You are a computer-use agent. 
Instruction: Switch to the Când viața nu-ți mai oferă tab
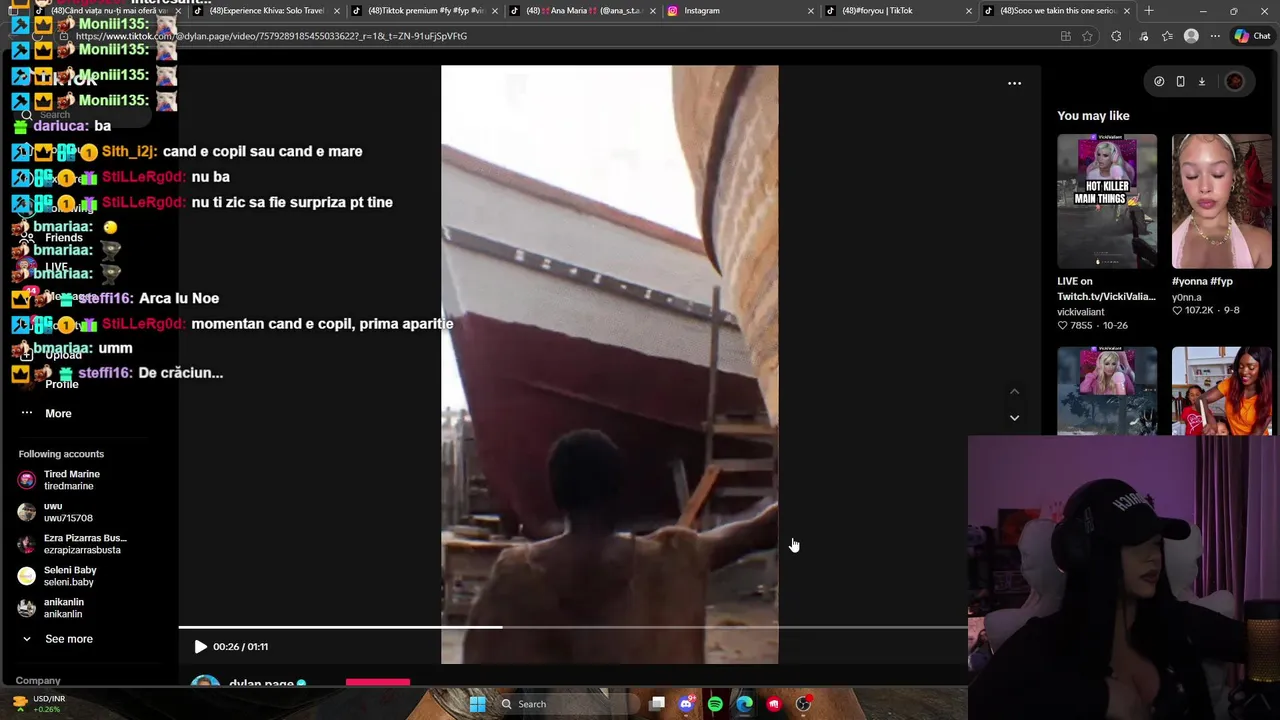click(x=109, y=11)
